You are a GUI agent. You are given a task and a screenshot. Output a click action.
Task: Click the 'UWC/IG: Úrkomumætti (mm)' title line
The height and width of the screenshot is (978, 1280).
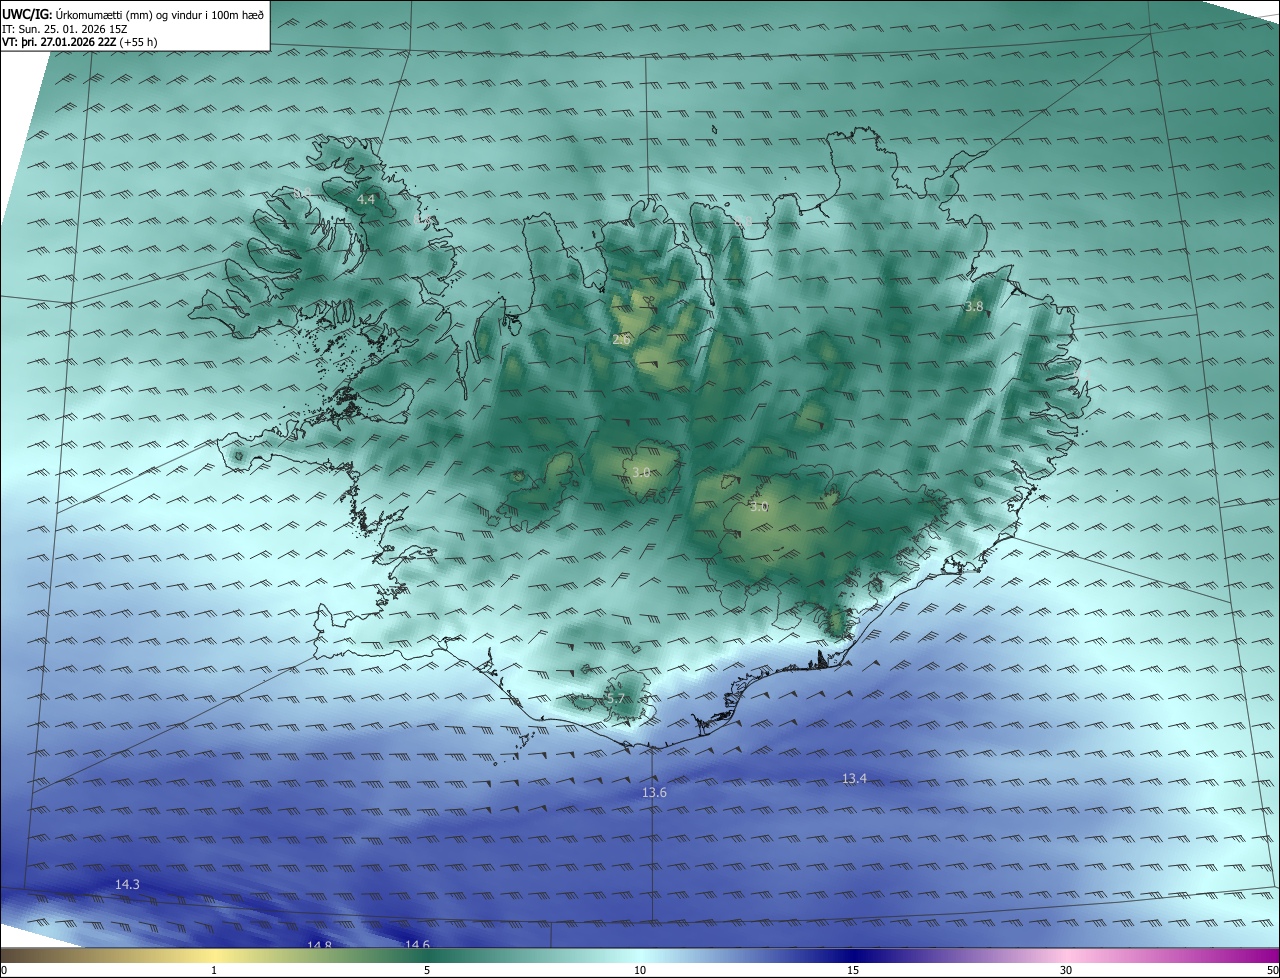pos(133,14)
